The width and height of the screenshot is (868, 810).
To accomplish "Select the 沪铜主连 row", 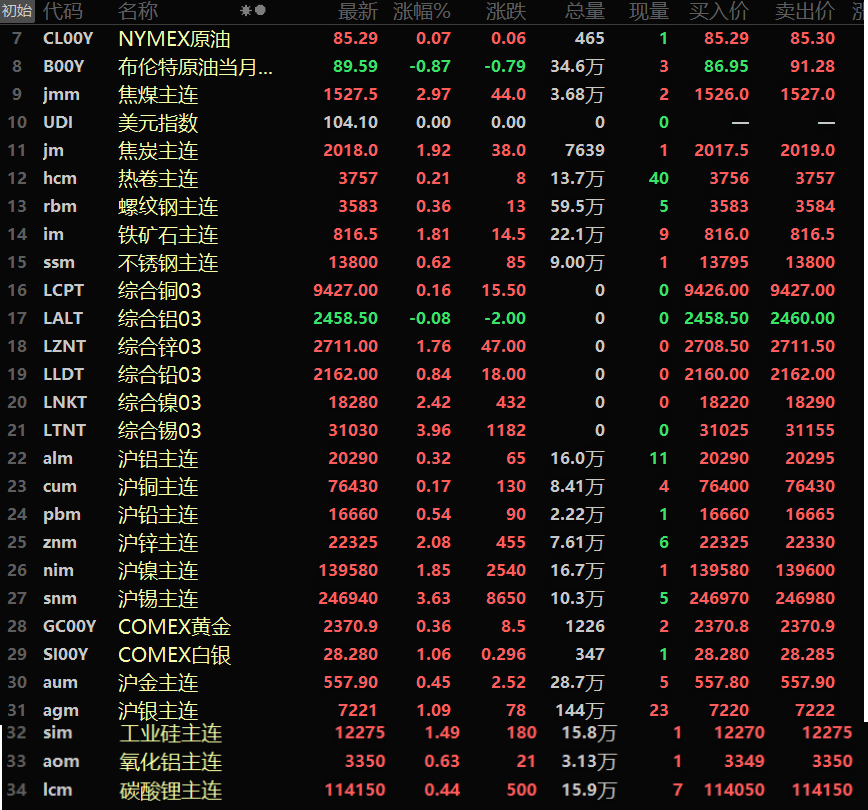I will coord(434,487).
